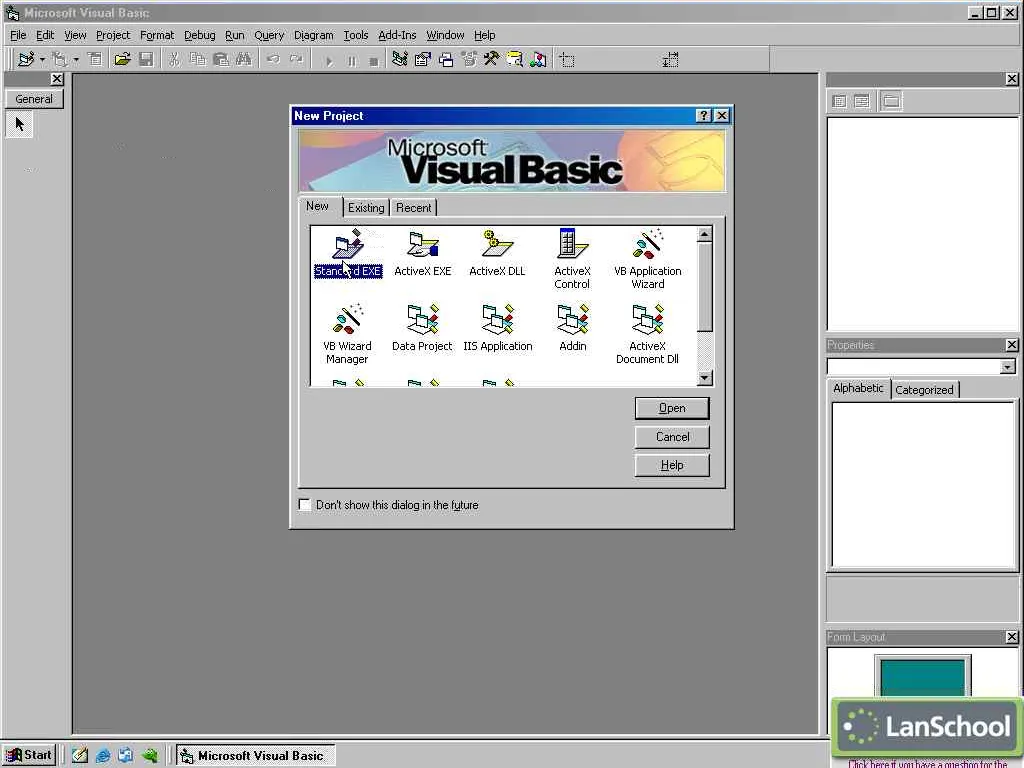
Task: Click the Internet Explorer quick launch icon
Action: (x=103, y=756)
